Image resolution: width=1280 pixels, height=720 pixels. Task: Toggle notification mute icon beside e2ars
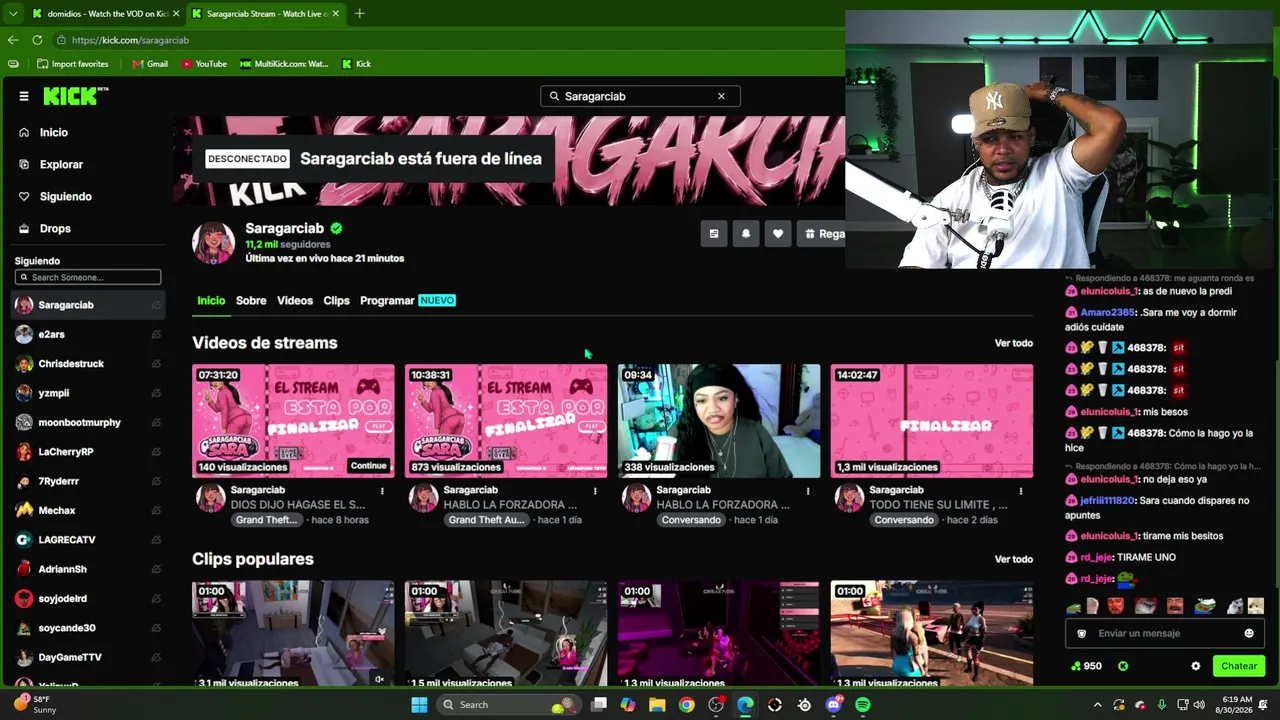point(156,334)
